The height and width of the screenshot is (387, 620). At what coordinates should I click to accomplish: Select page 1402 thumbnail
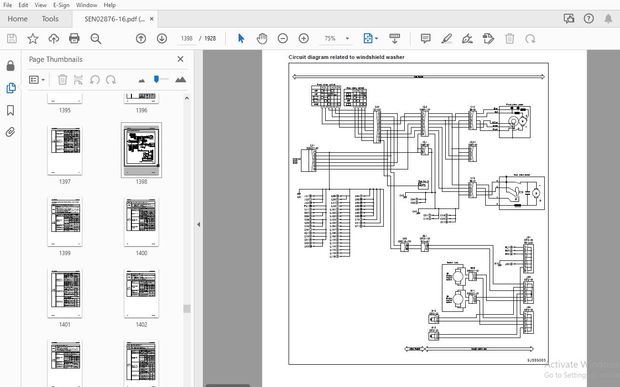click(x=141, y=293)
